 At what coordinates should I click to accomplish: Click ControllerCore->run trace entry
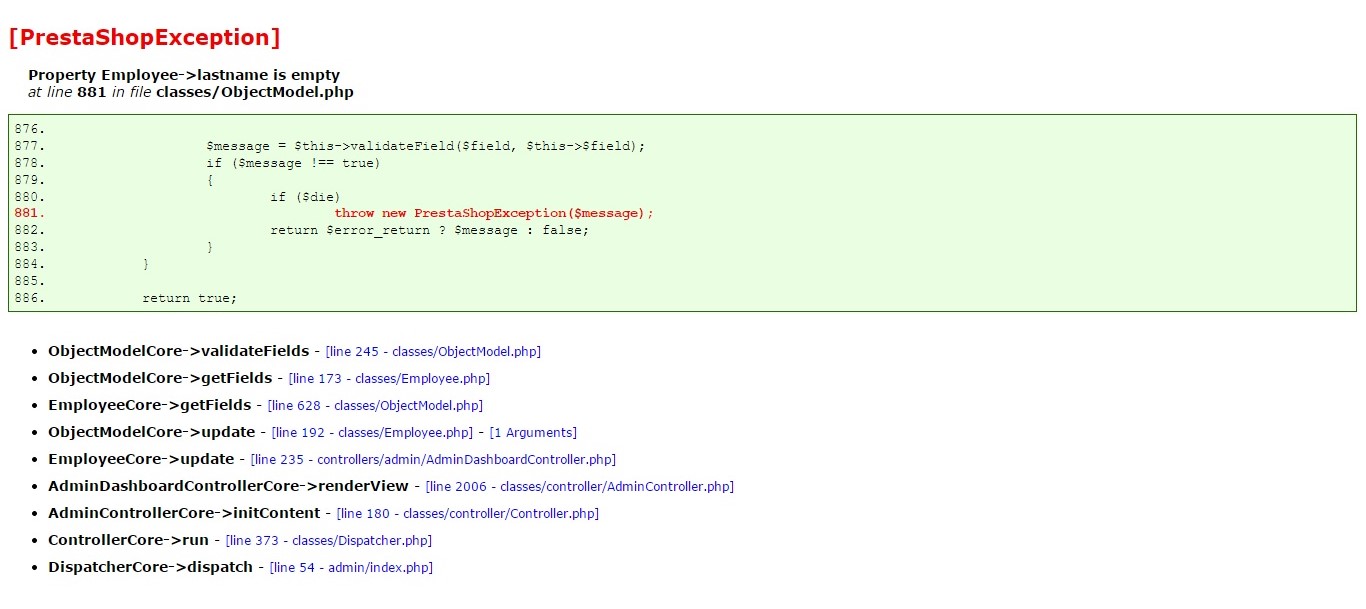(129, 540)
